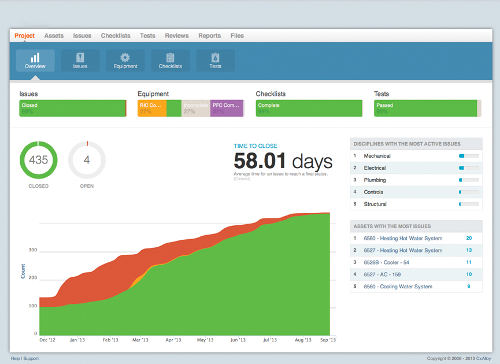Select the Controls discipline row

(416, 192)
